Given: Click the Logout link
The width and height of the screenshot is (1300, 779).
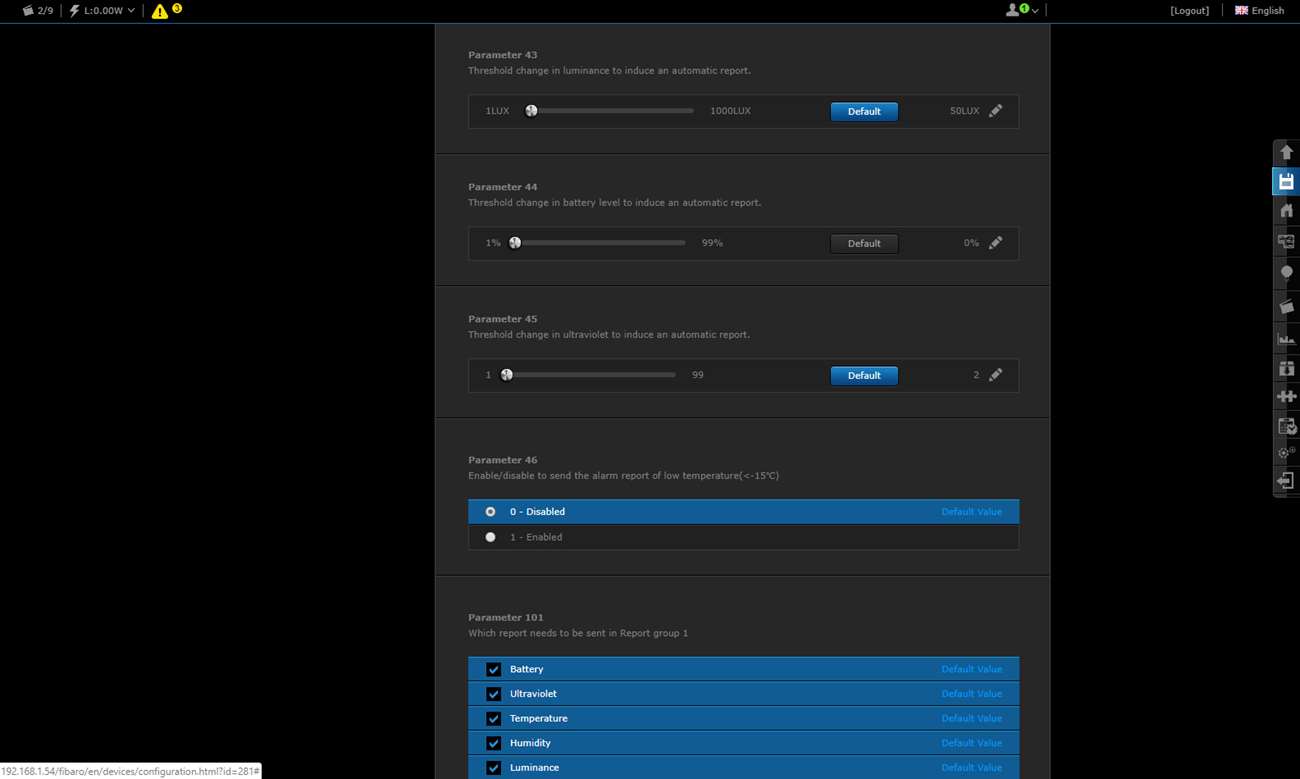Looking at the screenshot, I should coord(1189,11).
